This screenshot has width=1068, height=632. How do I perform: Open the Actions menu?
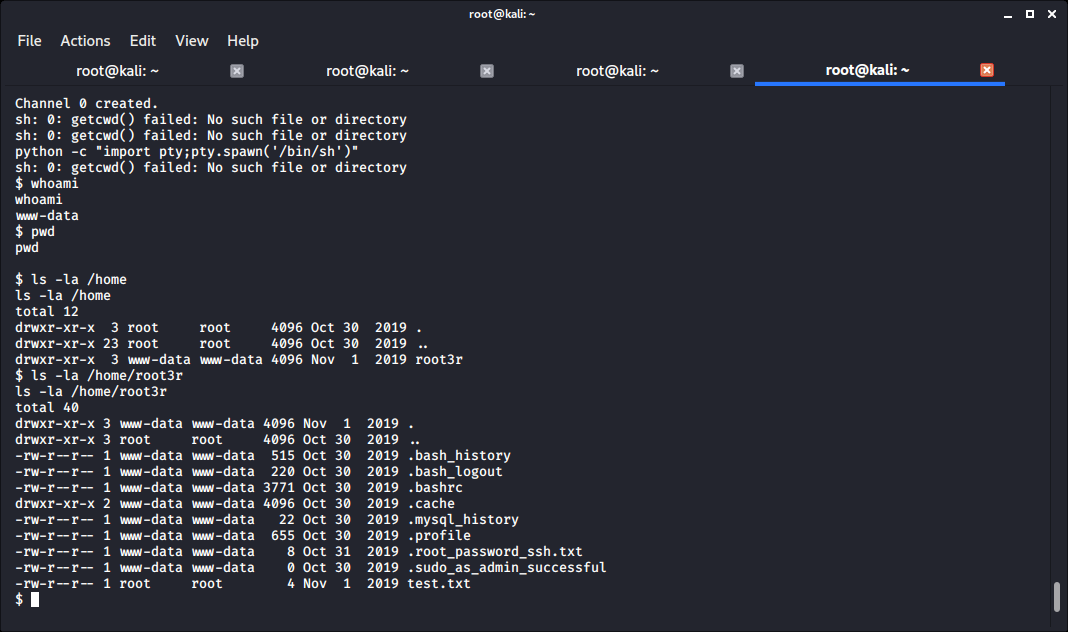pos(85,41)
